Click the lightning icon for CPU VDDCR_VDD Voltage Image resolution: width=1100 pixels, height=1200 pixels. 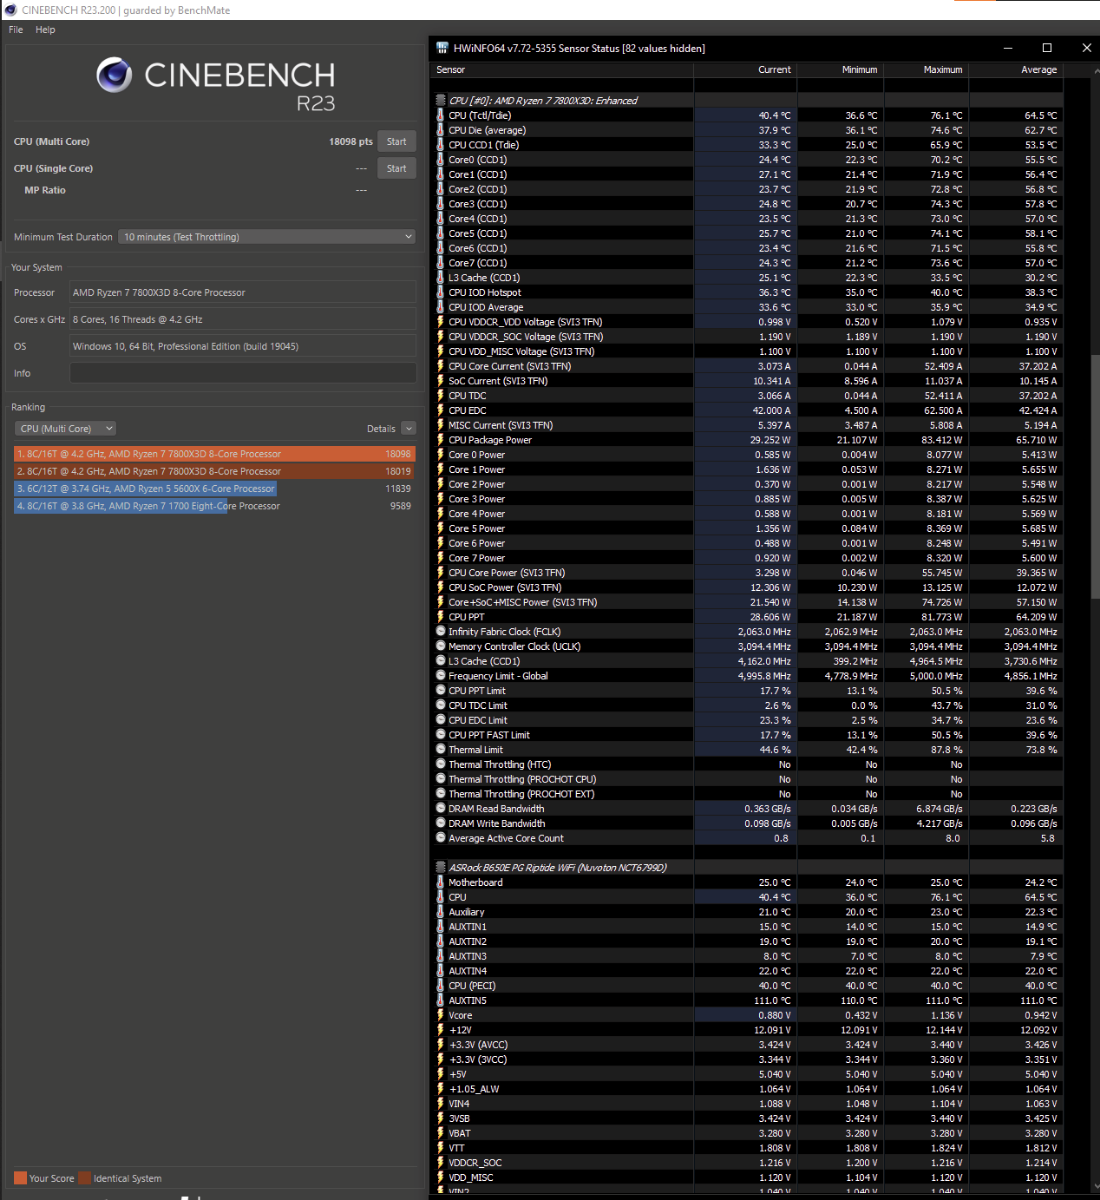[x=440, y=322]
